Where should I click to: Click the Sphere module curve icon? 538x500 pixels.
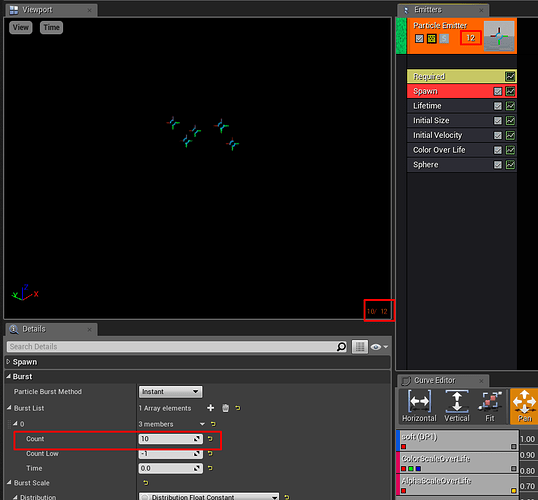(510, 165)
